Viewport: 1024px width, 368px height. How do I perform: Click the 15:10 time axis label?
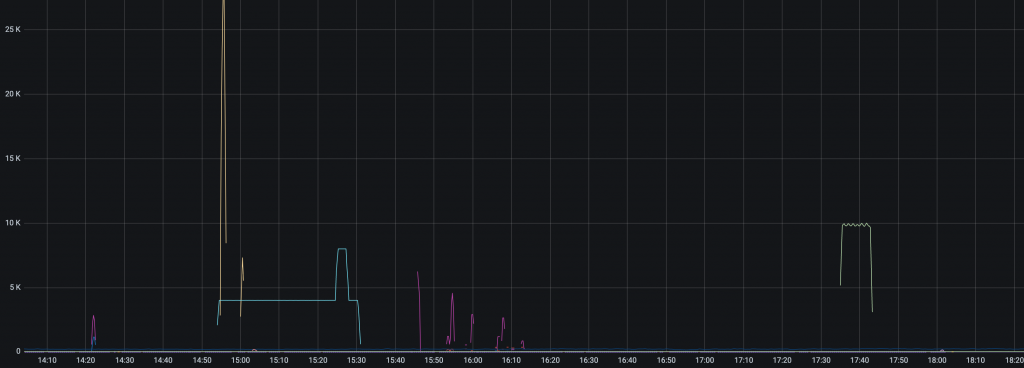pos(279,360)
